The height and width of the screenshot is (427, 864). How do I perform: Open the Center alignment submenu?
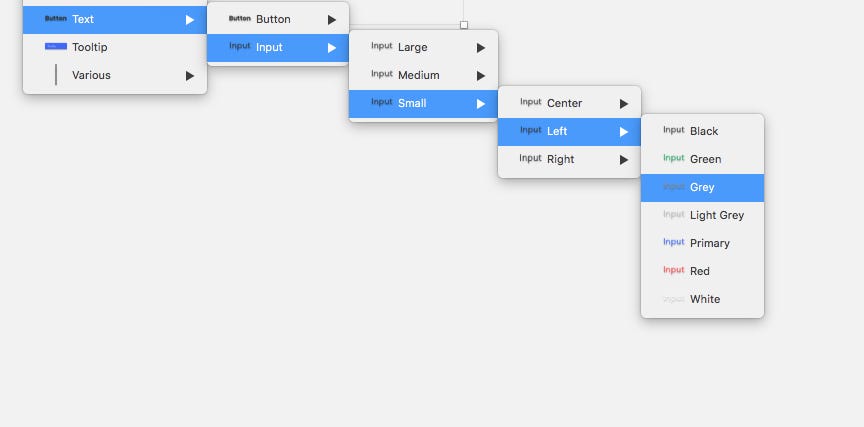tap(569, 104)
